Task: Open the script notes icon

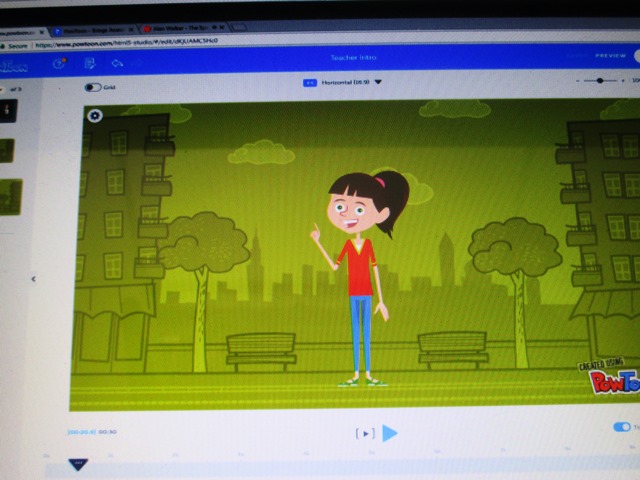Action: [89, 63]
